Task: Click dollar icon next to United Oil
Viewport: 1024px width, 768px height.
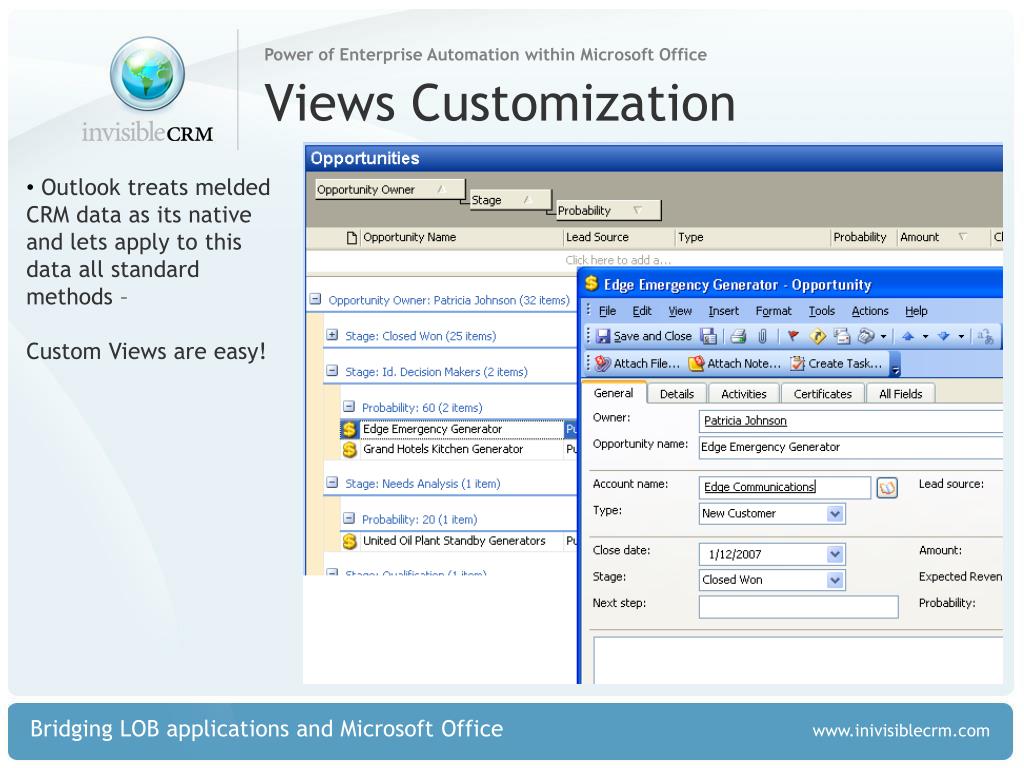Action: 349,541
